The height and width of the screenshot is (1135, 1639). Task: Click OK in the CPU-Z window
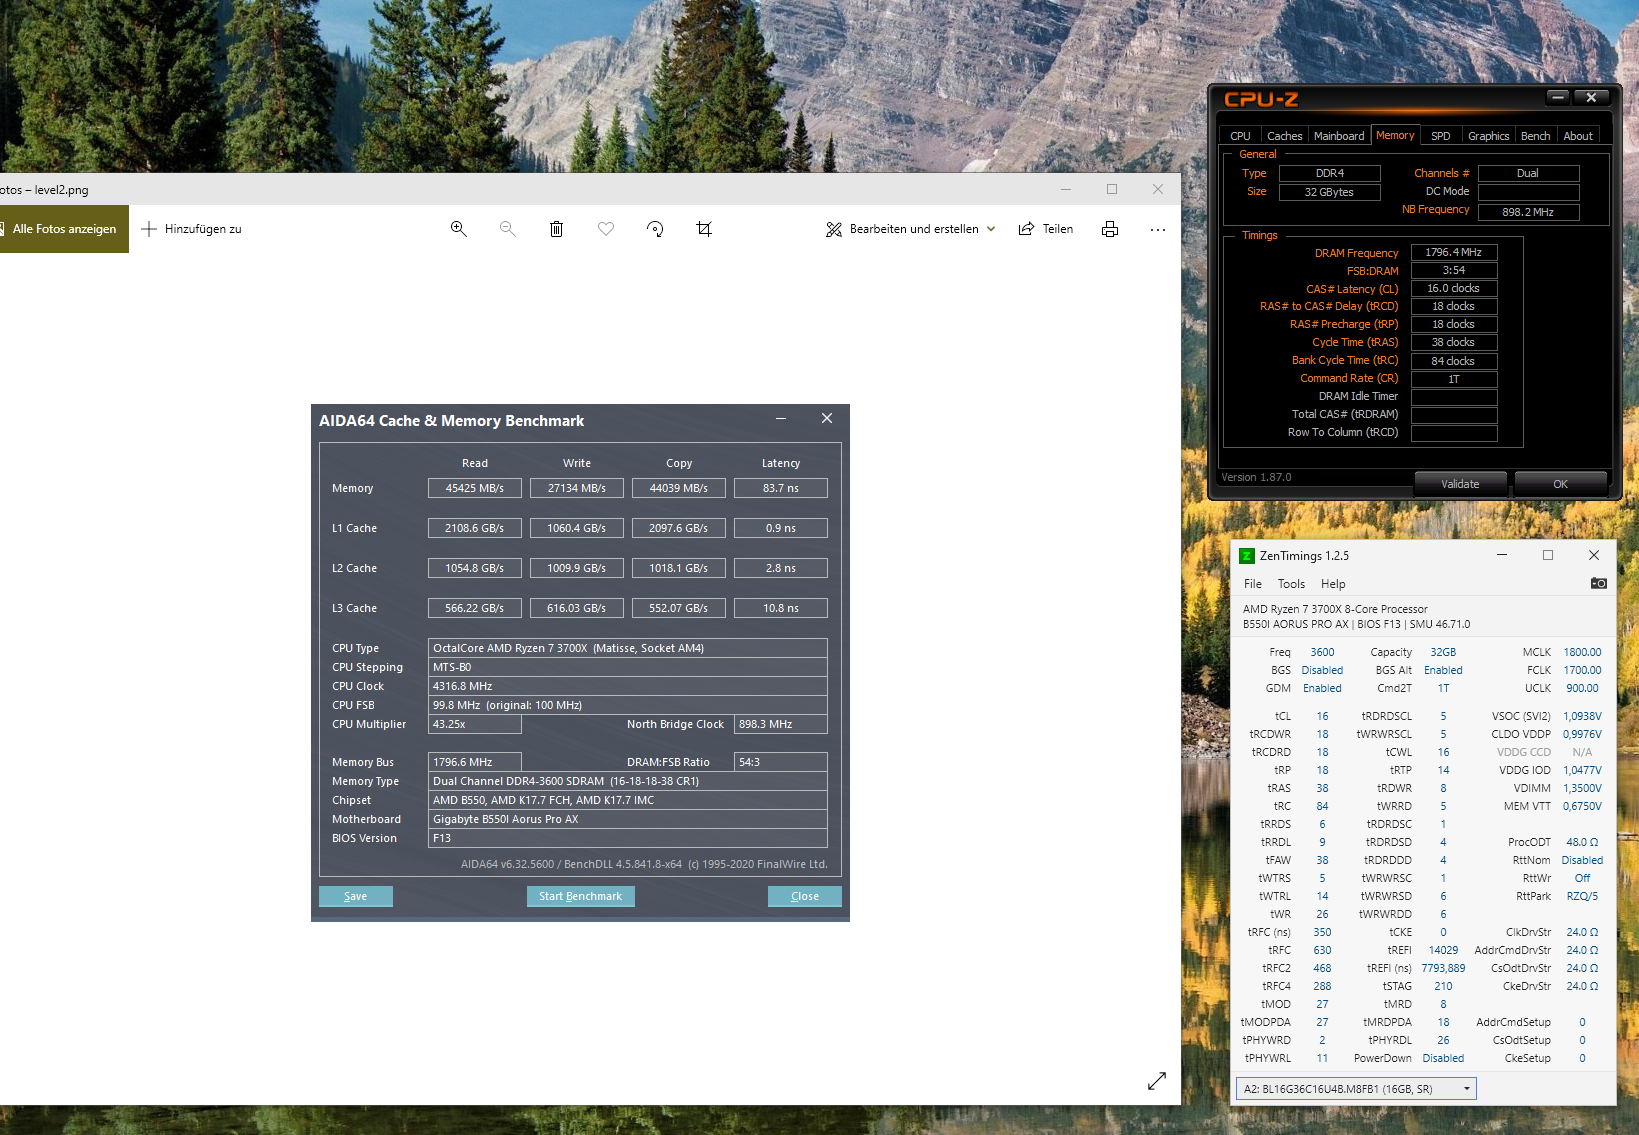coord(1560,484)
